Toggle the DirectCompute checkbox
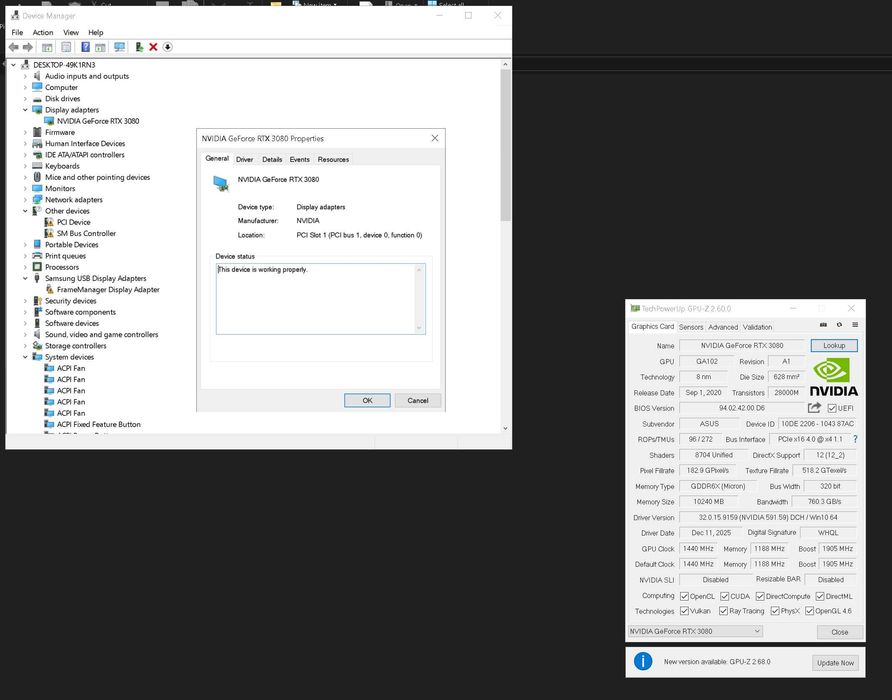This screenshot has width=892, height=700. (760, 596)
